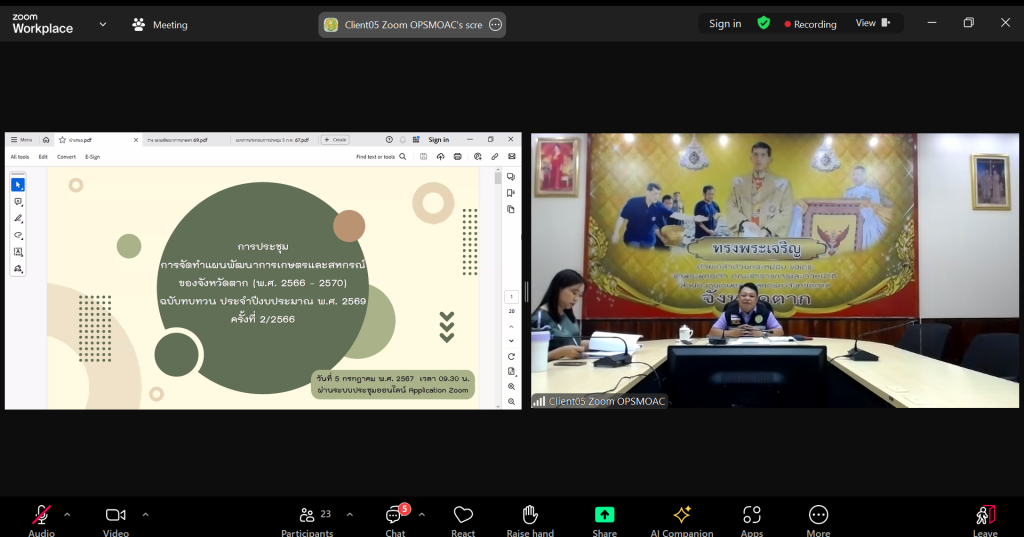
Task: Choose the Draw freehand tool in Acrobat
Action: [18, 235]
